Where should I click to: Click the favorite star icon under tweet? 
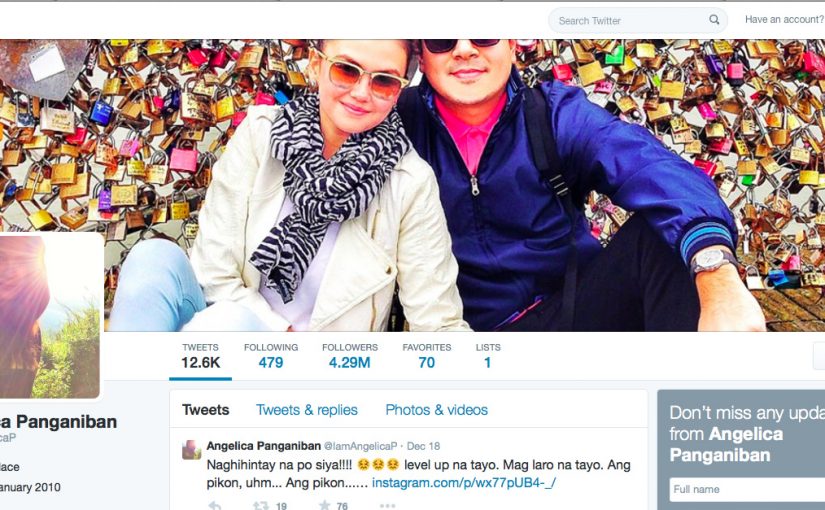coord(325,505)
